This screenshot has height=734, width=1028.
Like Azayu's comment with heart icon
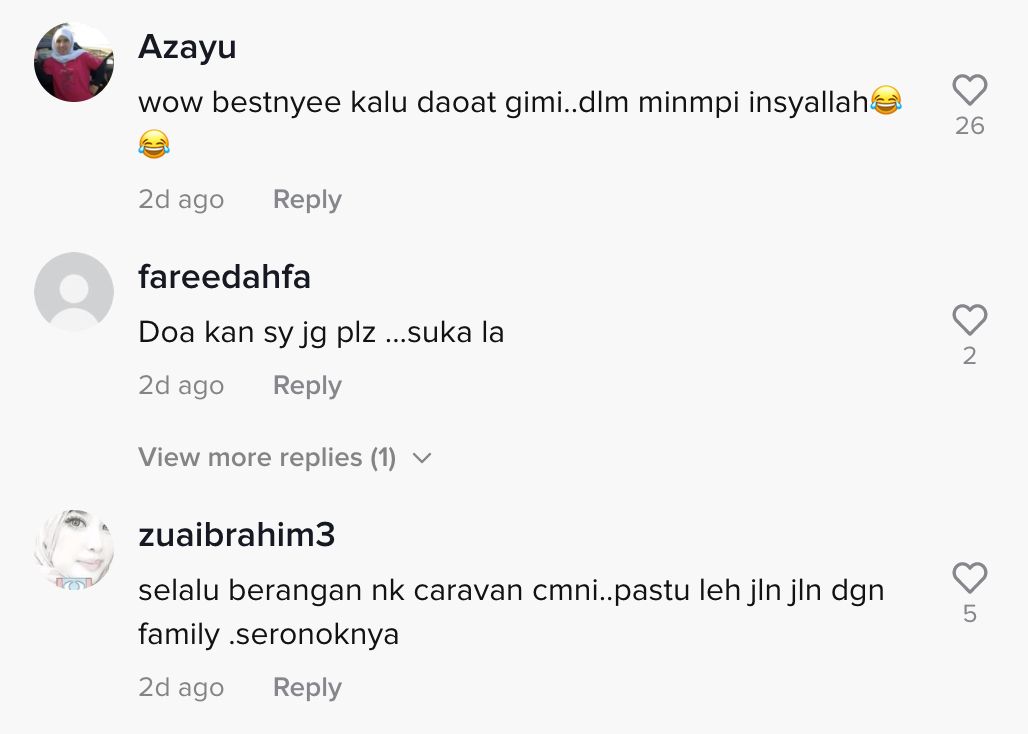(x=970, y=90)
